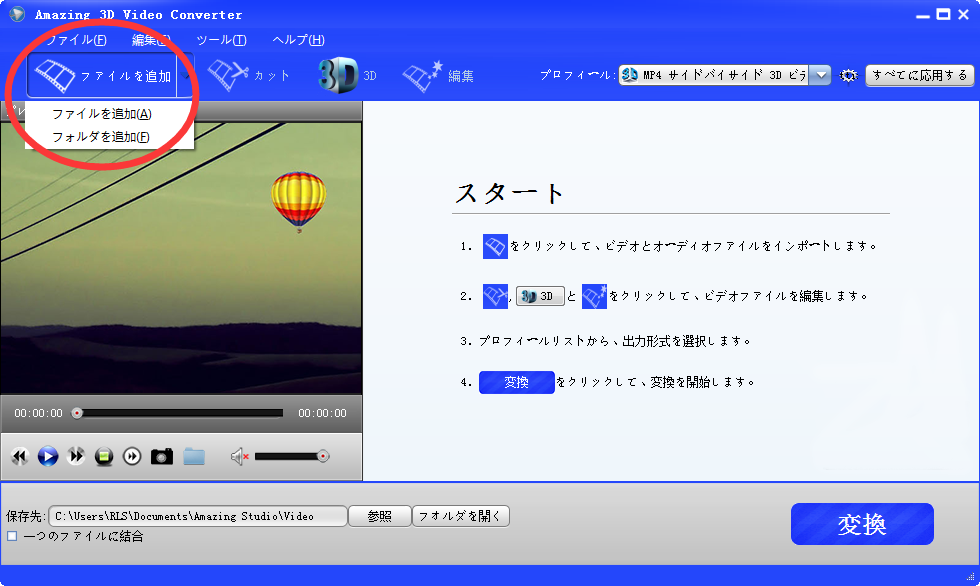Open the ヘルプ(H) menu
The height and width of the screenshot is (586, 980).
298,40
